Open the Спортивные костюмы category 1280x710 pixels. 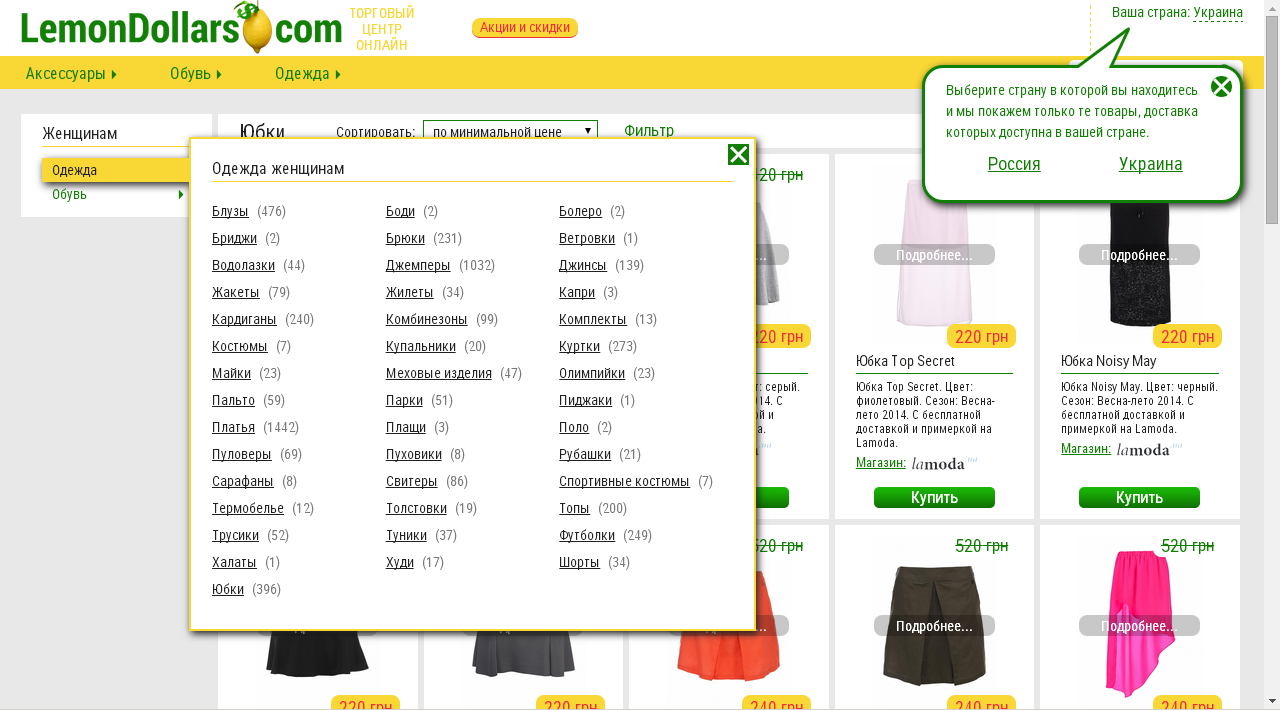click(x=624, y=481)
